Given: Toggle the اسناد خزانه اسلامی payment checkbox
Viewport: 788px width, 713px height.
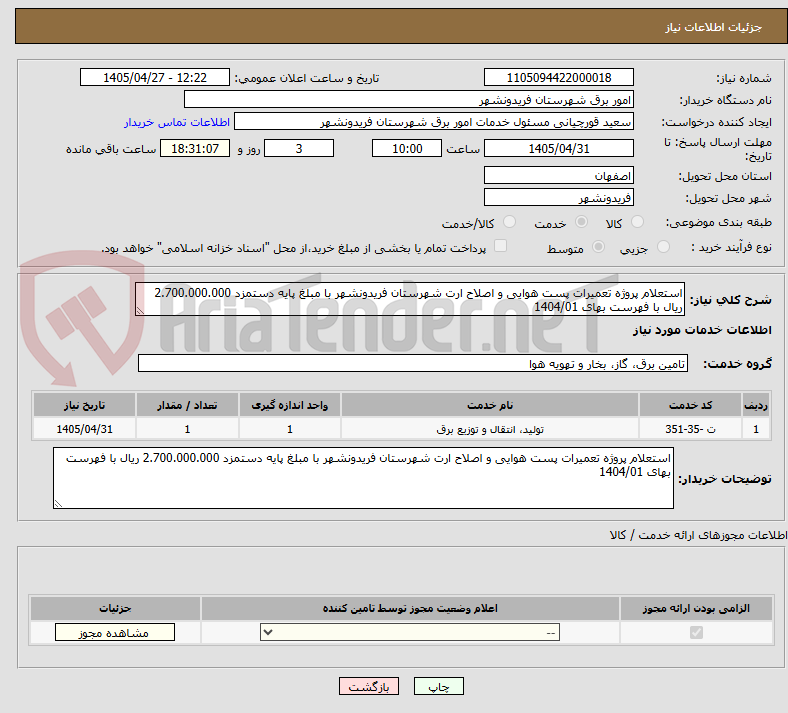Looking at the screenshot, I should pos(501,246).
